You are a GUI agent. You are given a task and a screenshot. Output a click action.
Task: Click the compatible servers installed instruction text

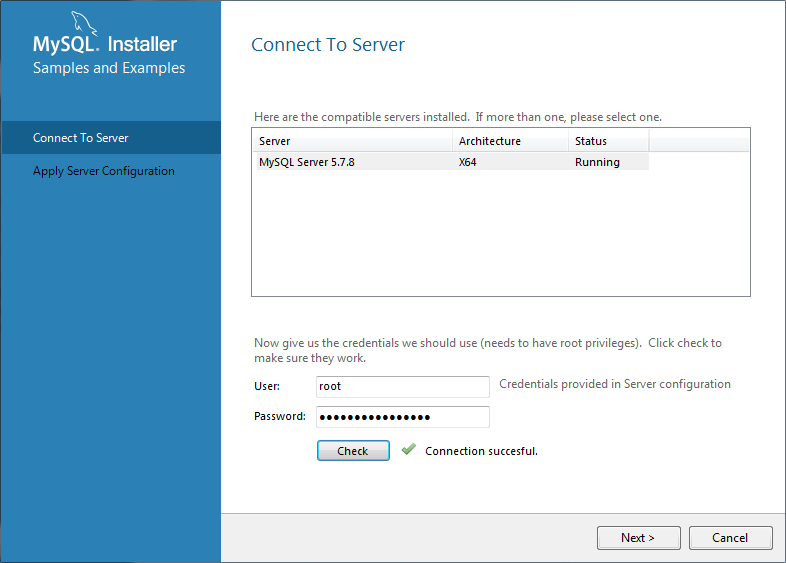458,117
